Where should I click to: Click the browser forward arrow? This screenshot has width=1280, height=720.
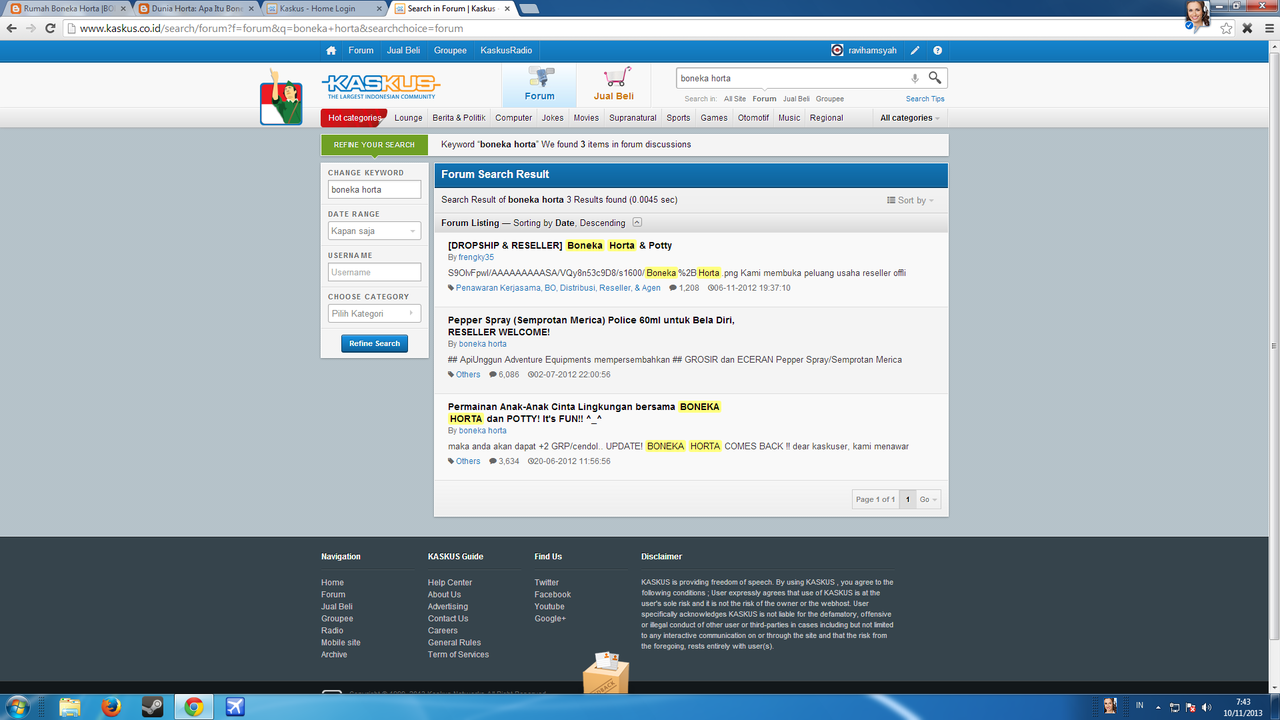coord(31,28)
